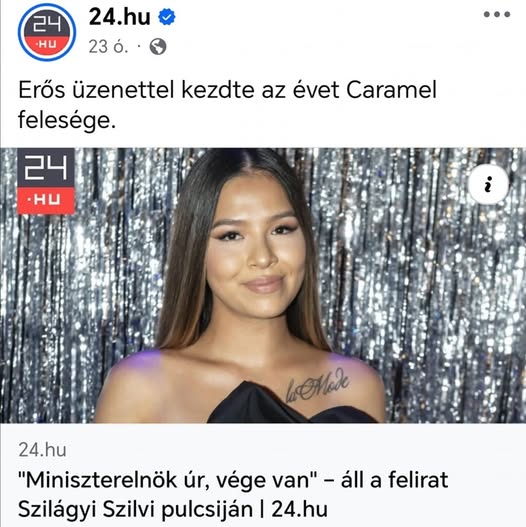This screenshot has width=526, height=527.
Task: Open the round info 'i' button on image
Action: [x=488, y=184]
